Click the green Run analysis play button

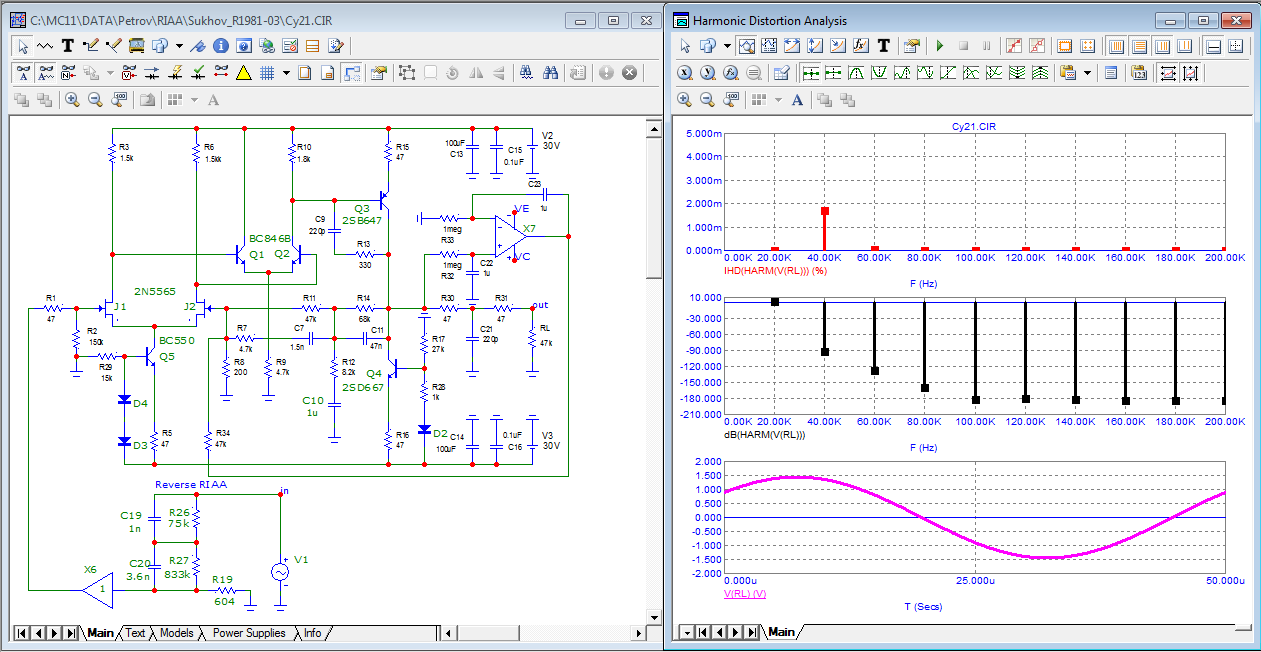939,46
